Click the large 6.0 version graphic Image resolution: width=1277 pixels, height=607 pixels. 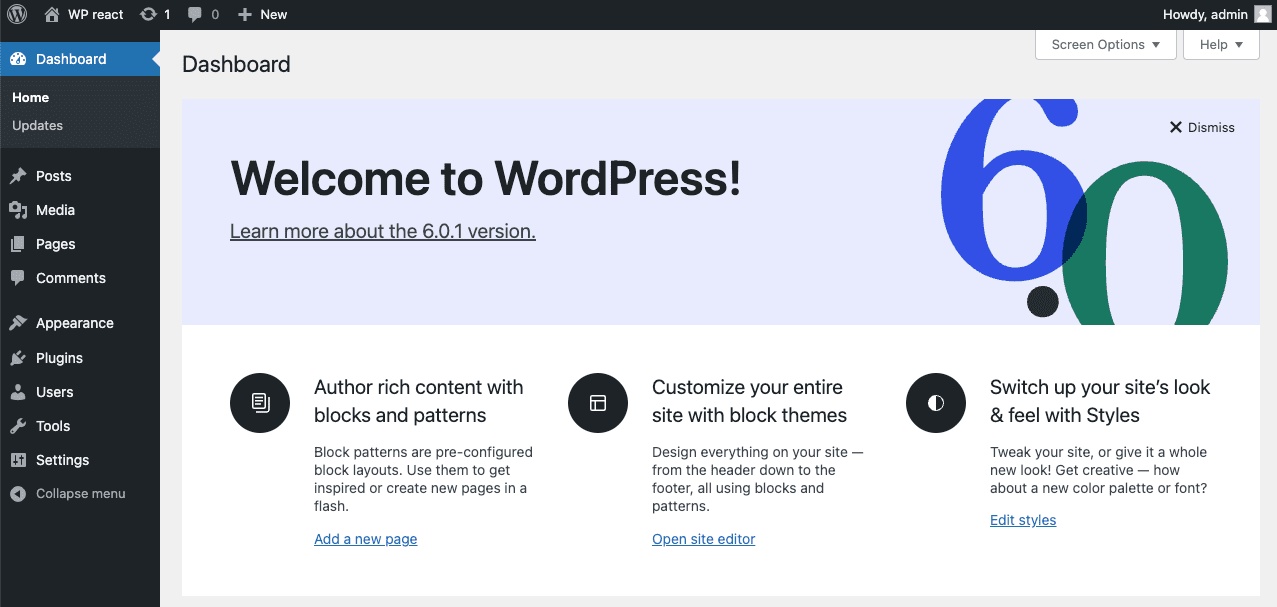pos(1085,212)
